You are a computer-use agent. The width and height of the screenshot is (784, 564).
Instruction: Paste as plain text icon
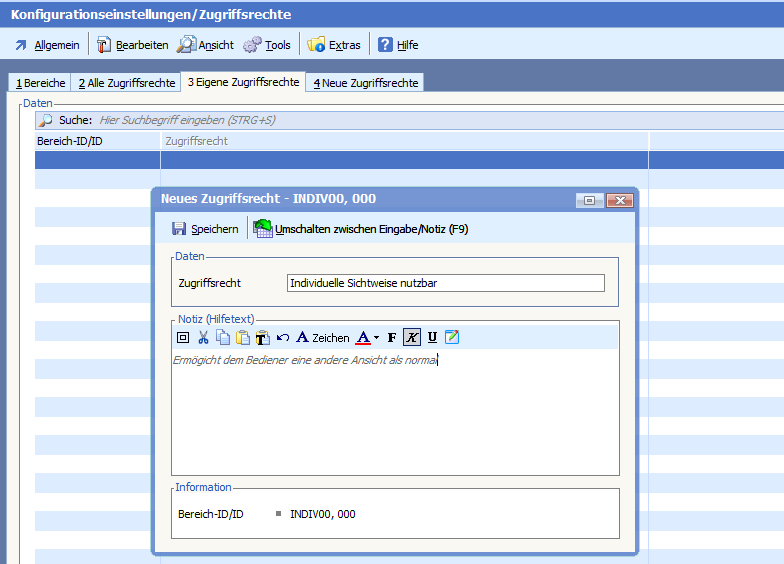[x=263, y=338]
